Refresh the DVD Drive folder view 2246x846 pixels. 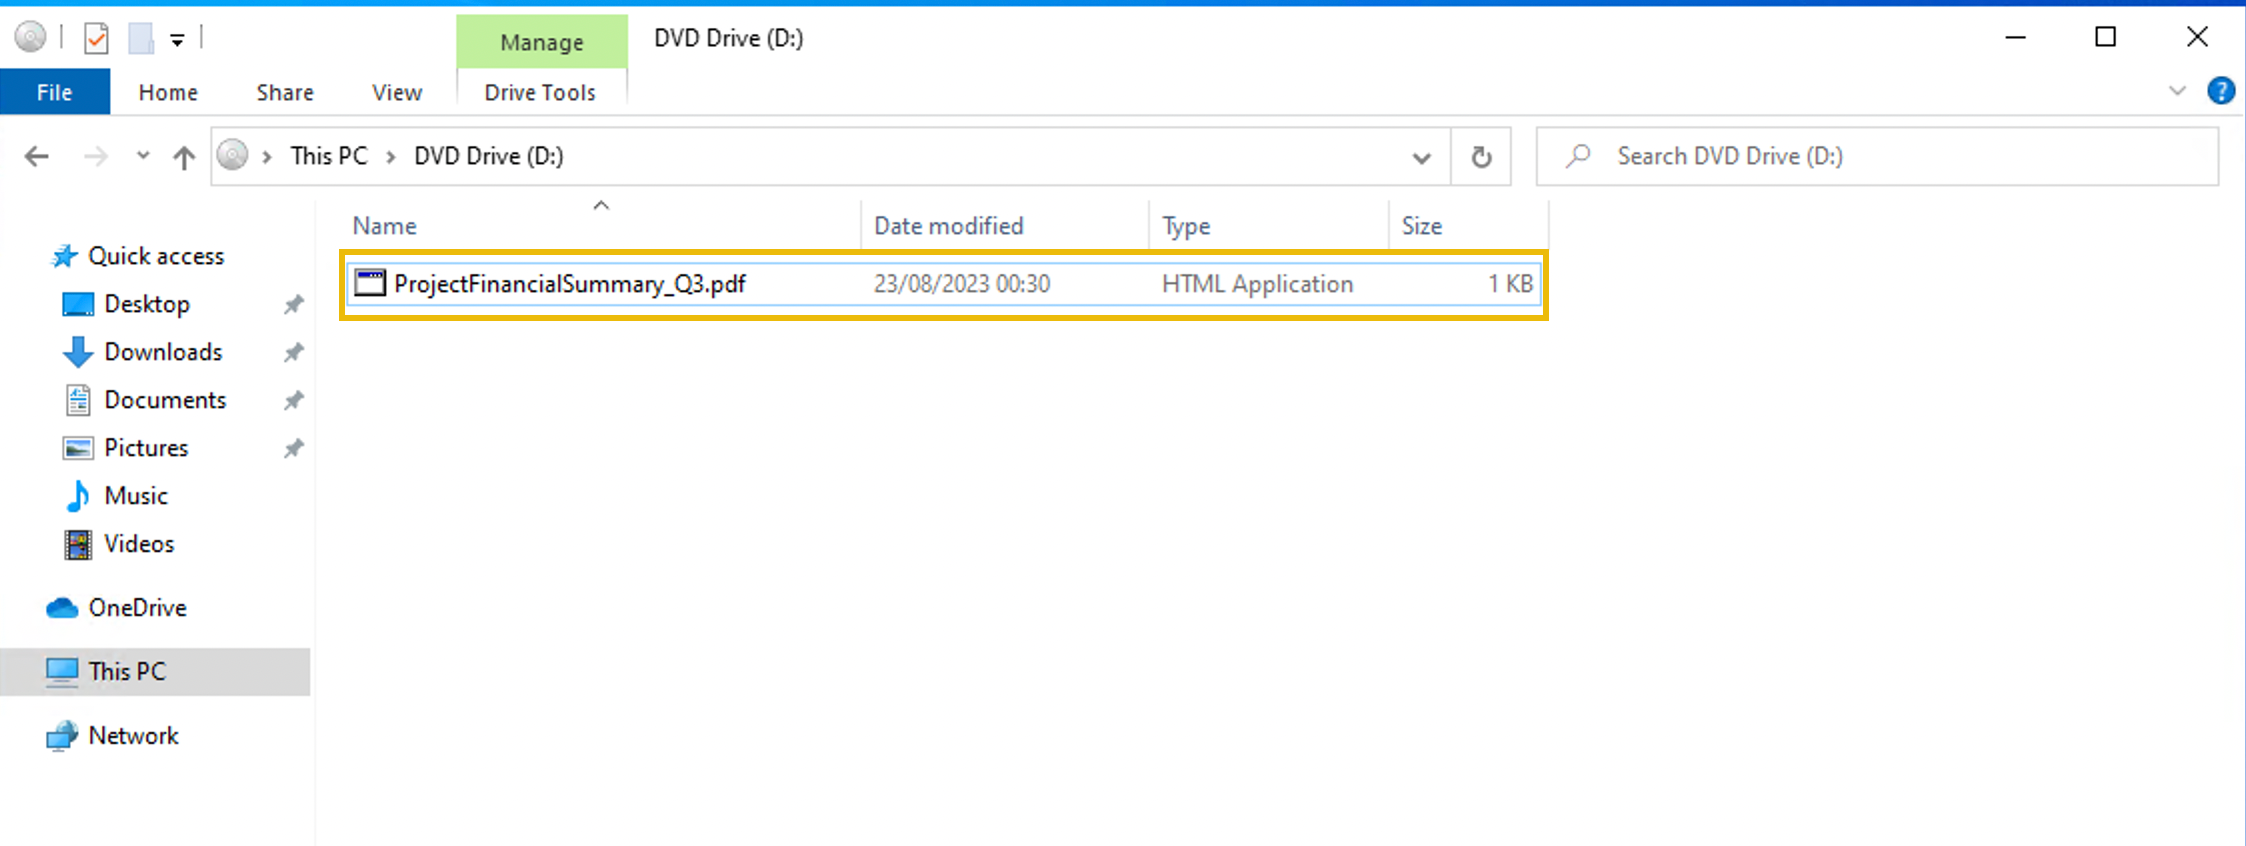coord(1481,157)
